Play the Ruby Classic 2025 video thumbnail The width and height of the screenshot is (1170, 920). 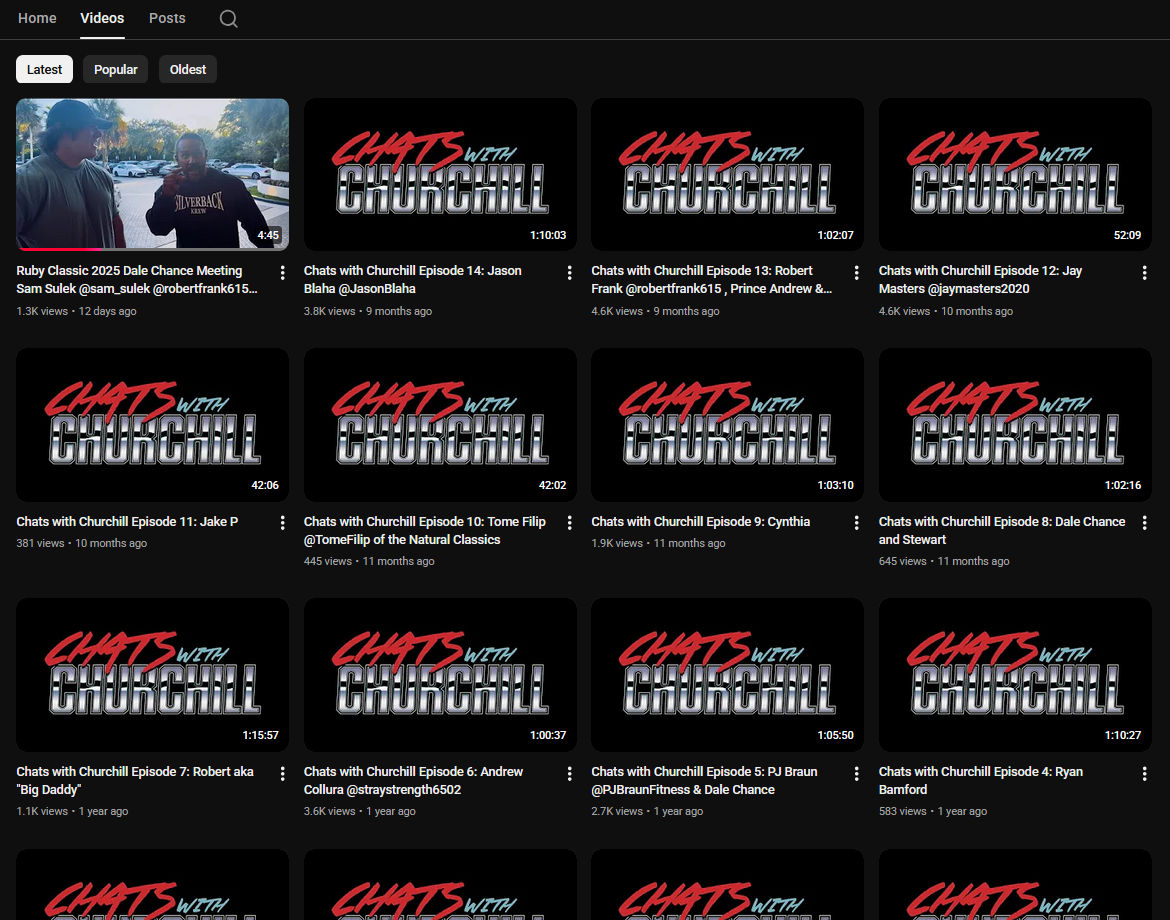tap(152, 174)
